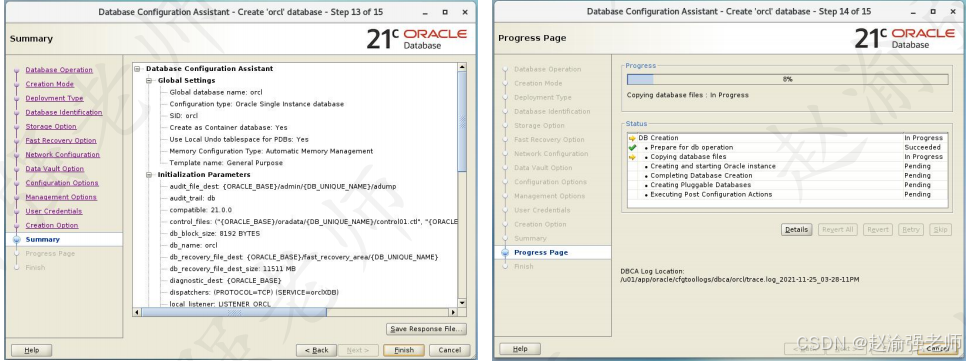
Task: Go to Creation Option step link
Action: pos(52,226)
